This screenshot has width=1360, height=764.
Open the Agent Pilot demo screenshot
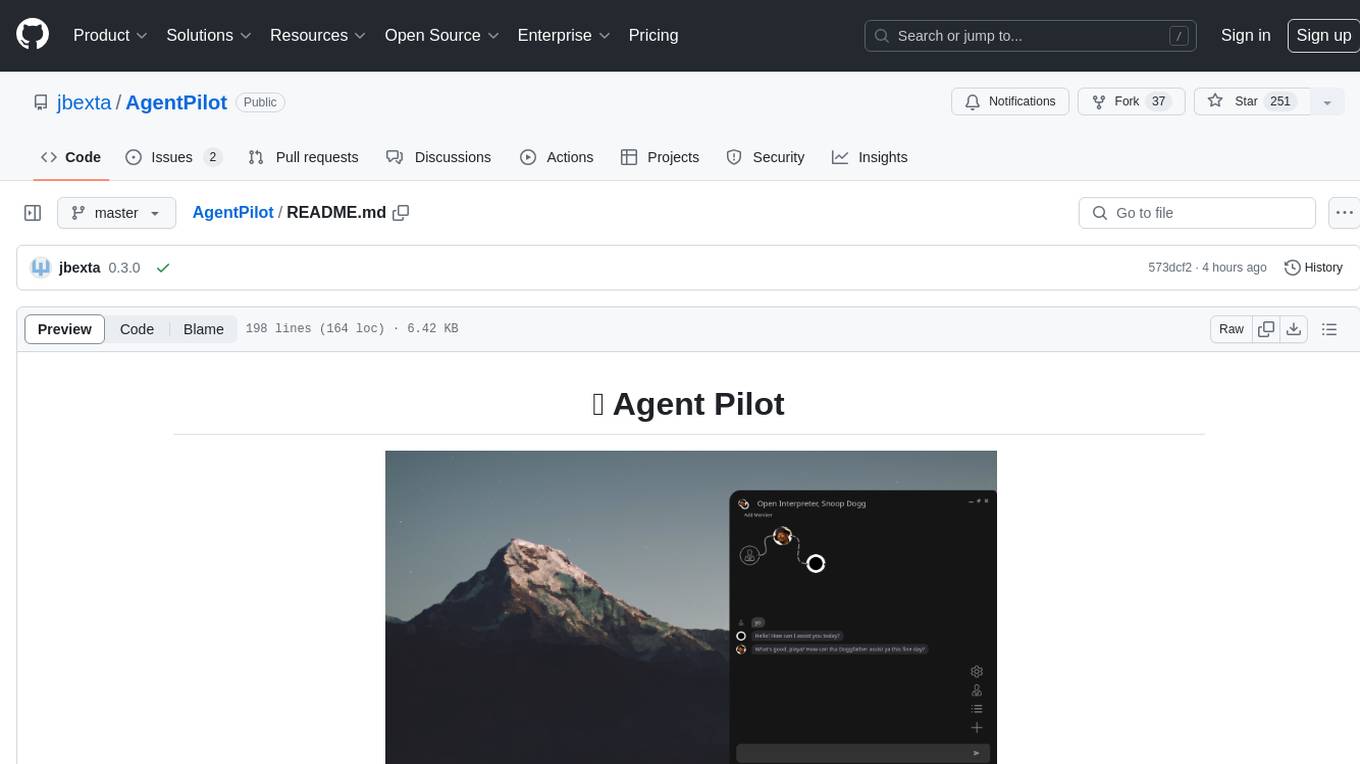pos(691,607)
